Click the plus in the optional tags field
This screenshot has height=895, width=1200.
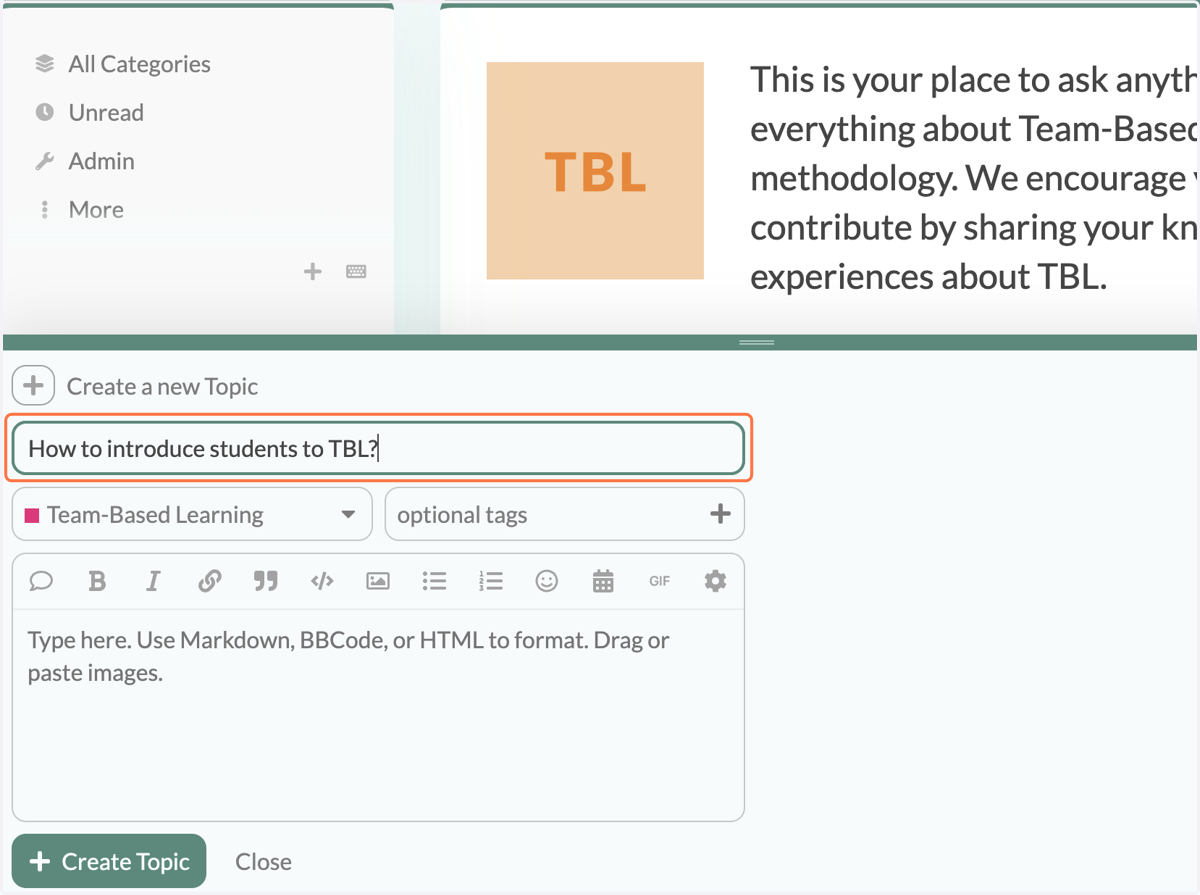click(x=720, y=514)
